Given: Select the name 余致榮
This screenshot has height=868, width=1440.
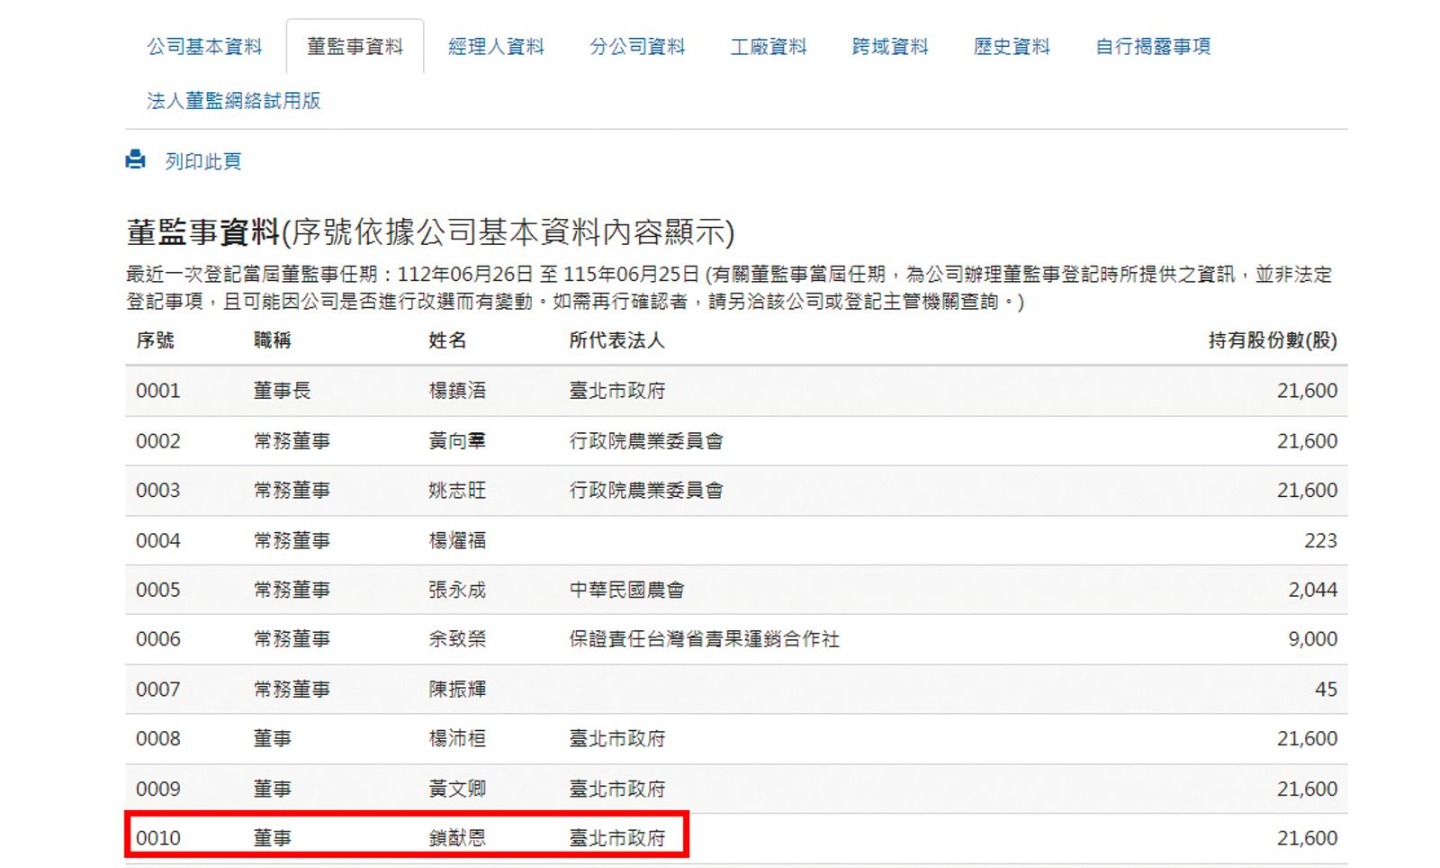Looking at the screenshot, I should 458,638.
